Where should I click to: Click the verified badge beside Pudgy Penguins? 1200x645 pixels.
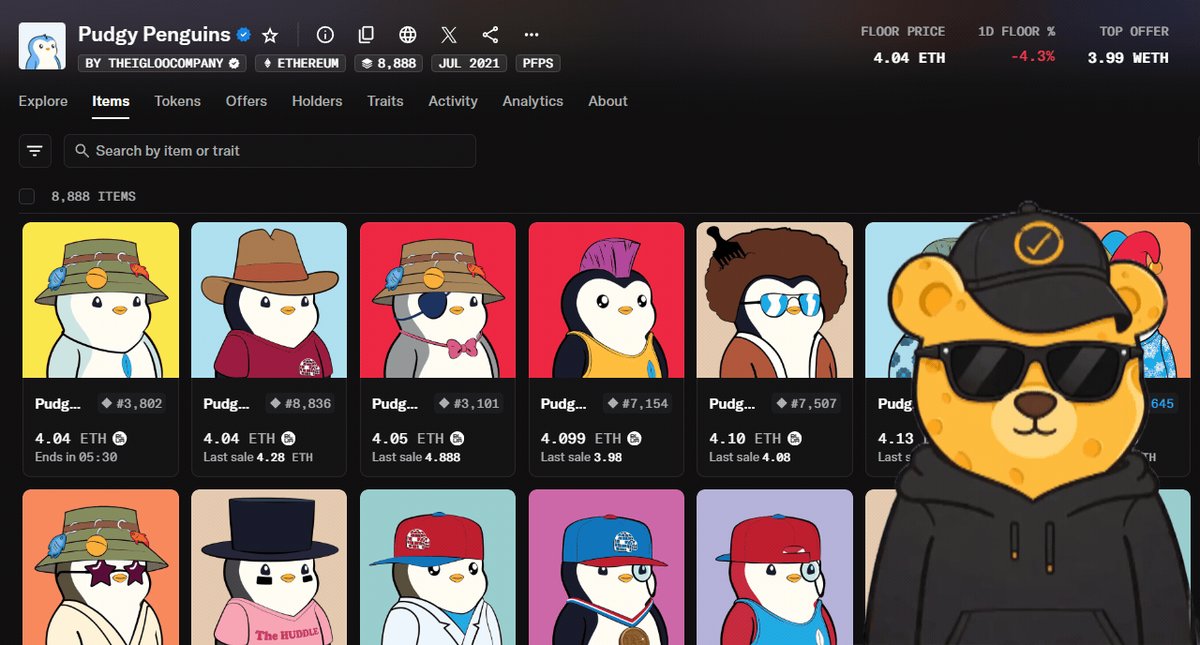[243, 35]
